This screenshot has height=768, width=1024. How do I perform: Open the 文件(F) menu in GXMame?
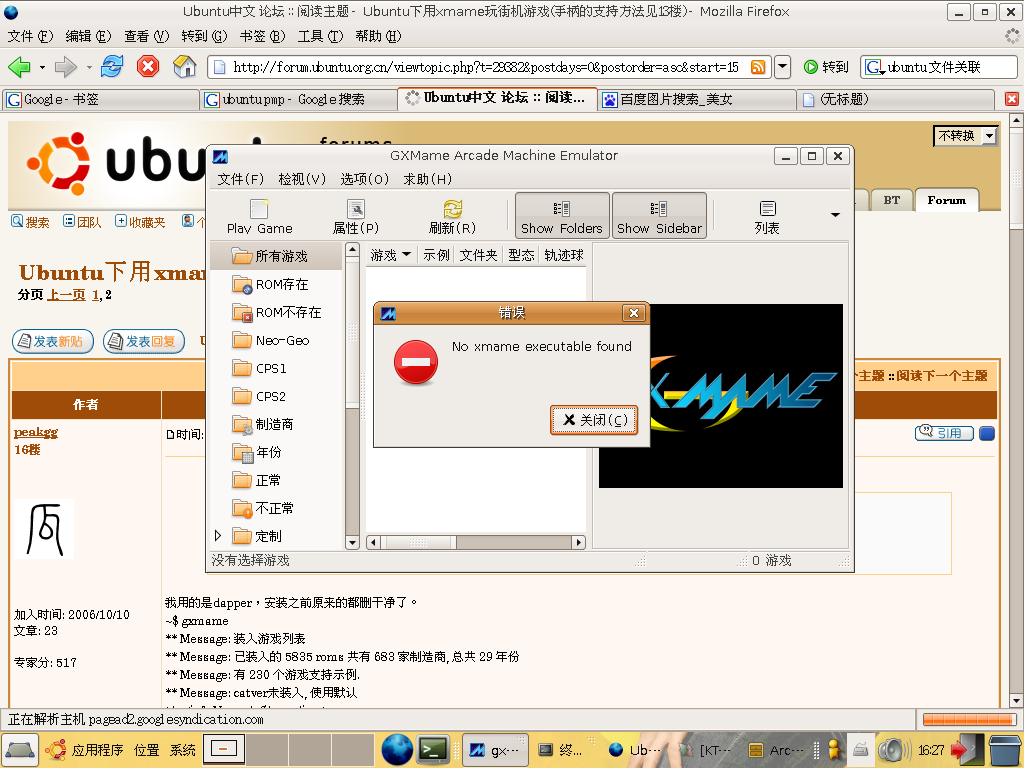(x=240, y=179)
